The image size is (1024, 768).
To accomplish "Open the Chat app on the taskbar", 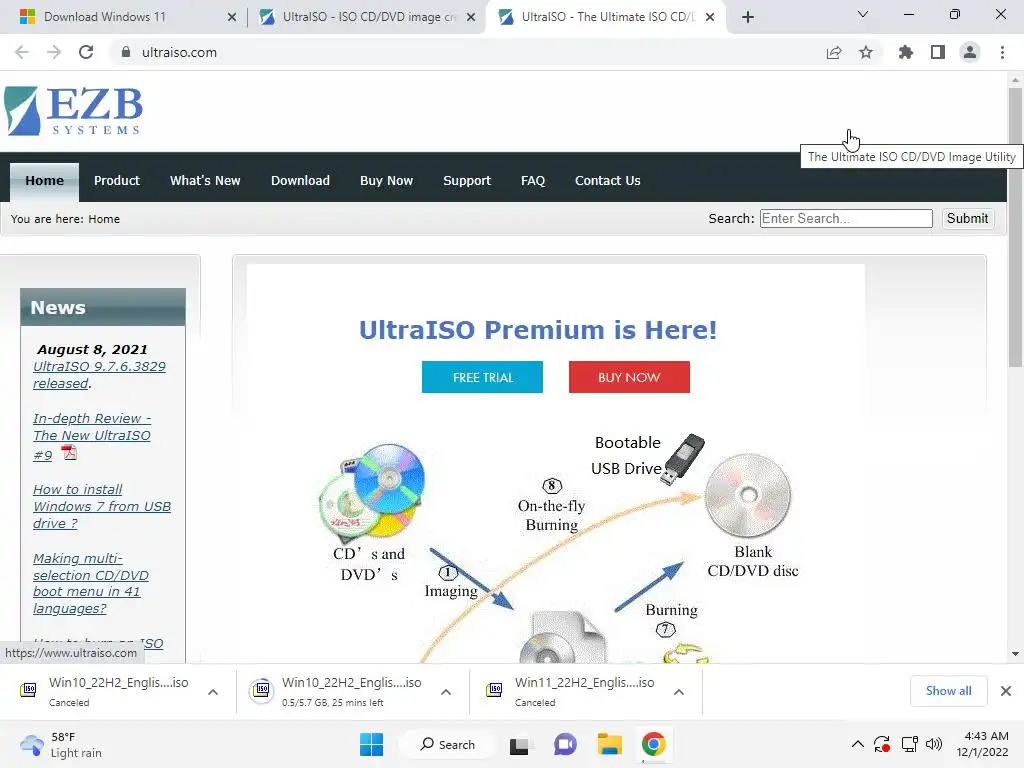I will (x=565, y=744).
